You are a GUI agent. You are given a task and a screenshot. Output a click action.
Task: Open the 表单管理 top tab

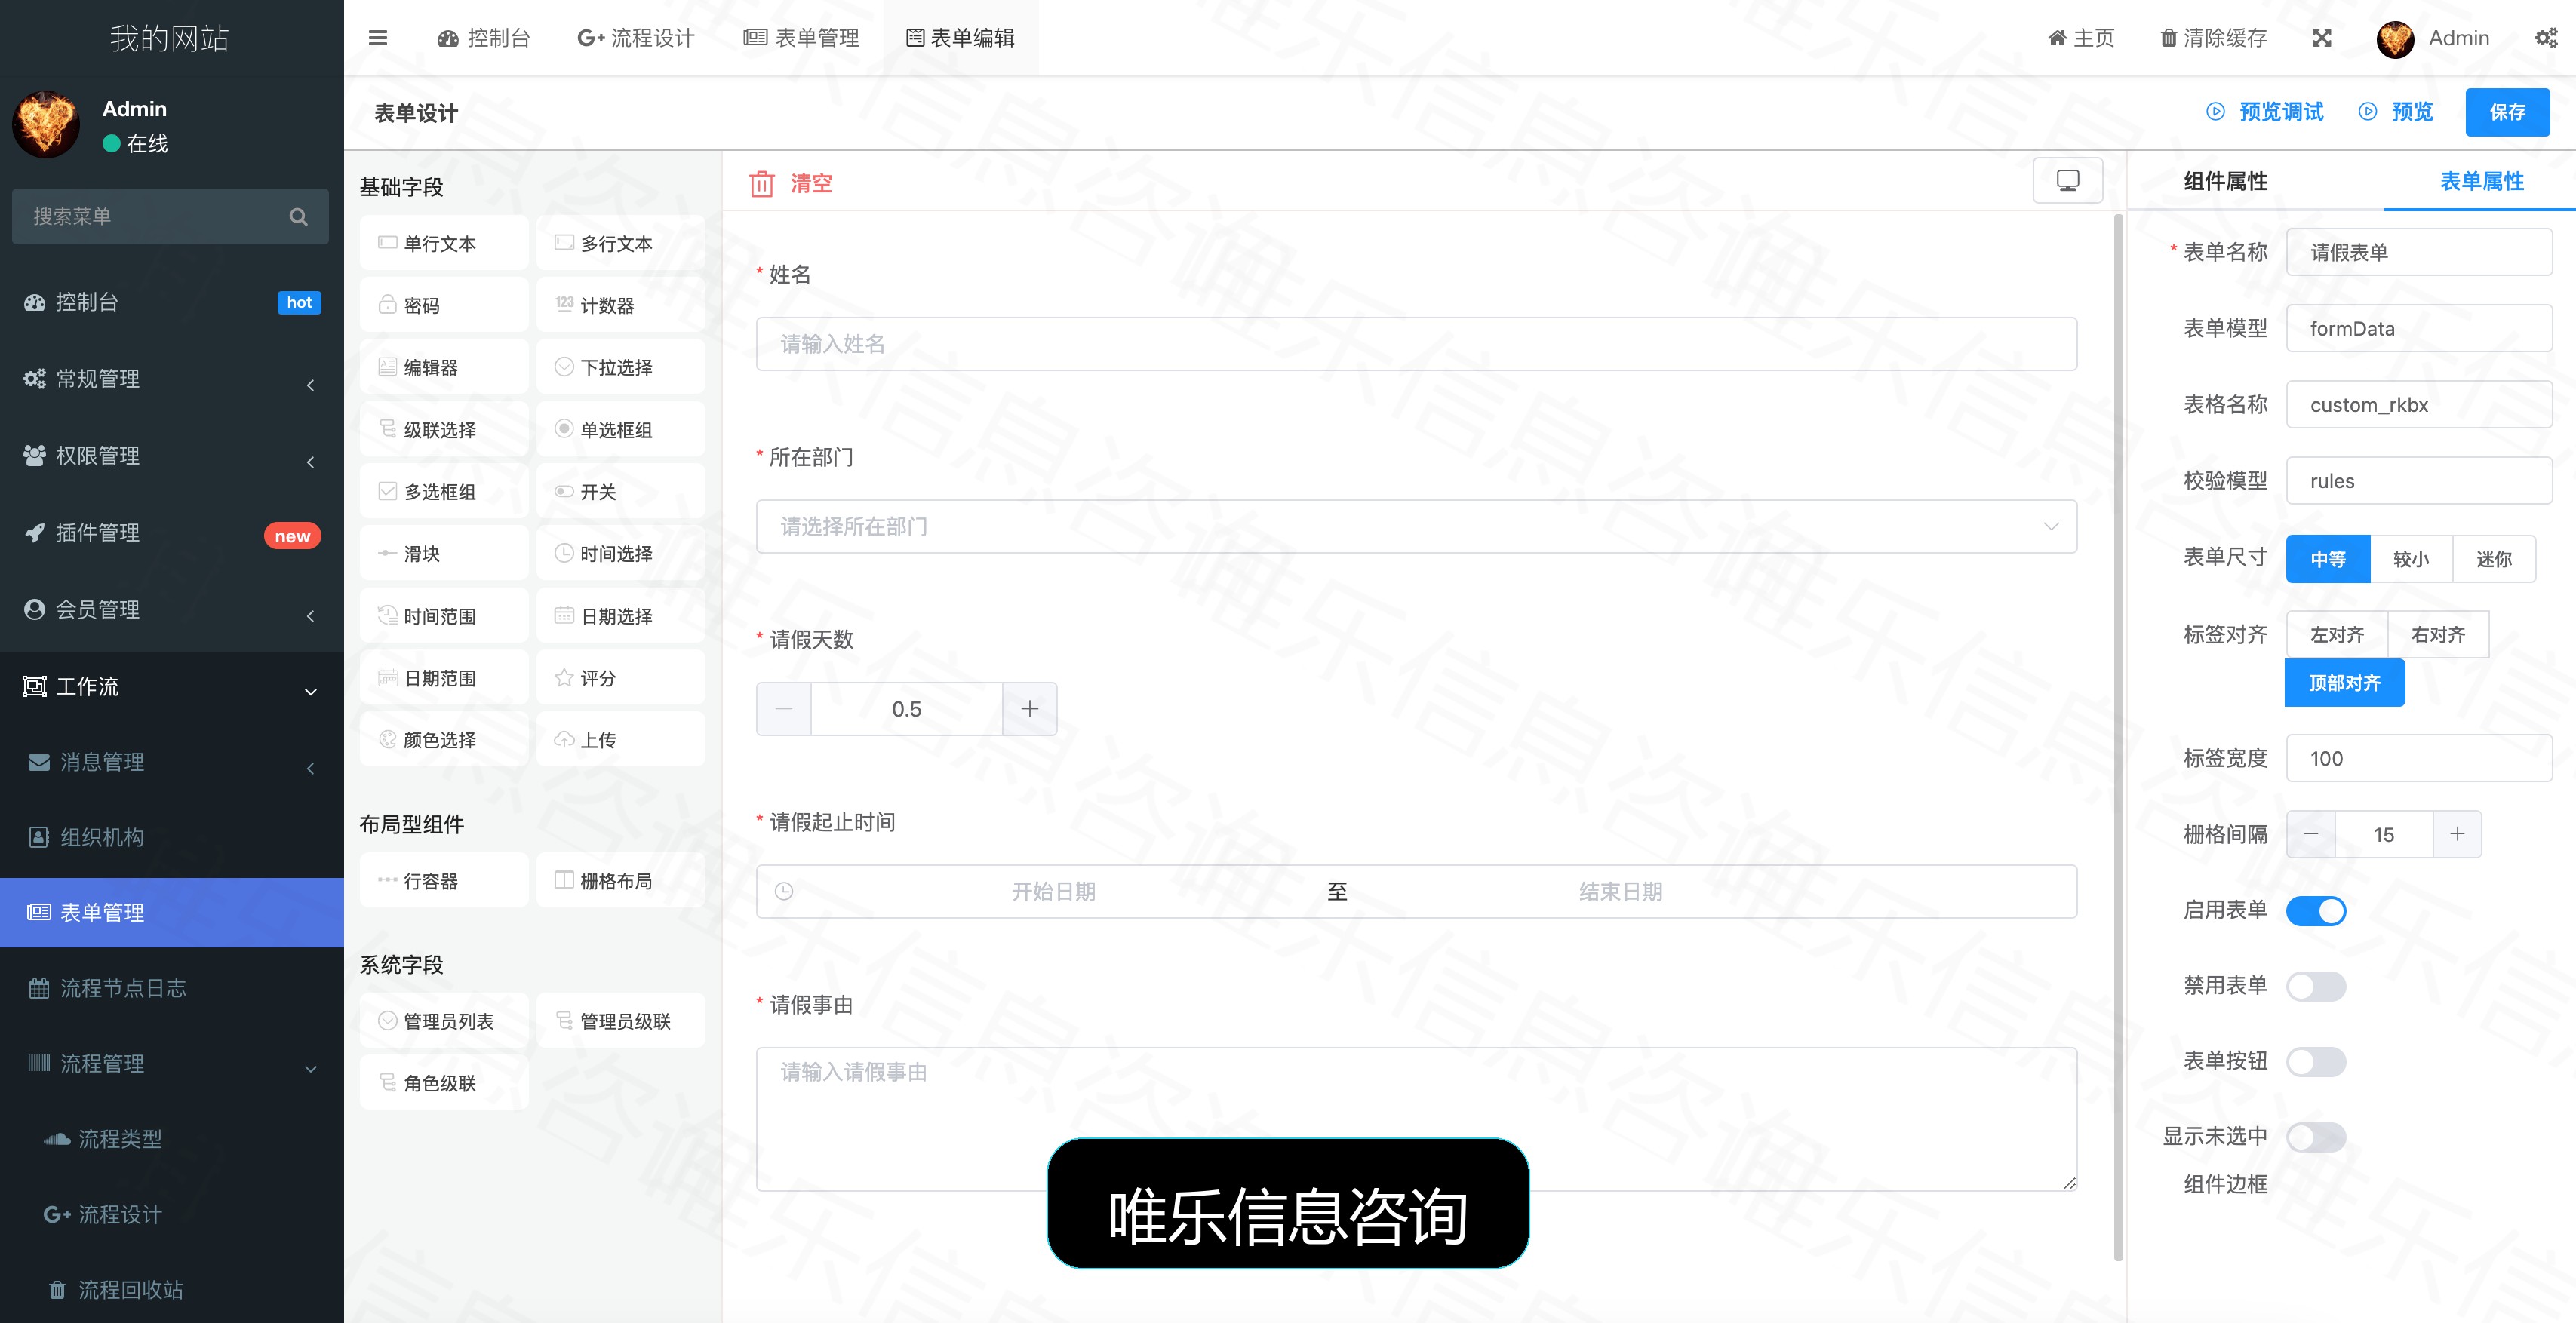(801, 38)
